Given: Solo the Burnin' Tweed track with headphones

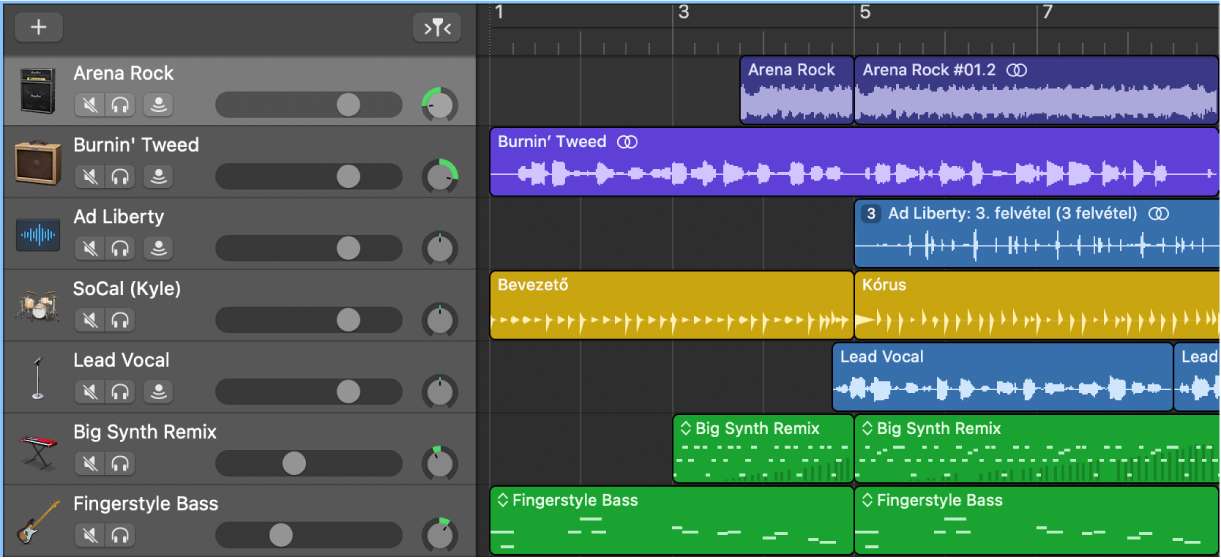Looking at the screenshot, I should tap(121, 177).
